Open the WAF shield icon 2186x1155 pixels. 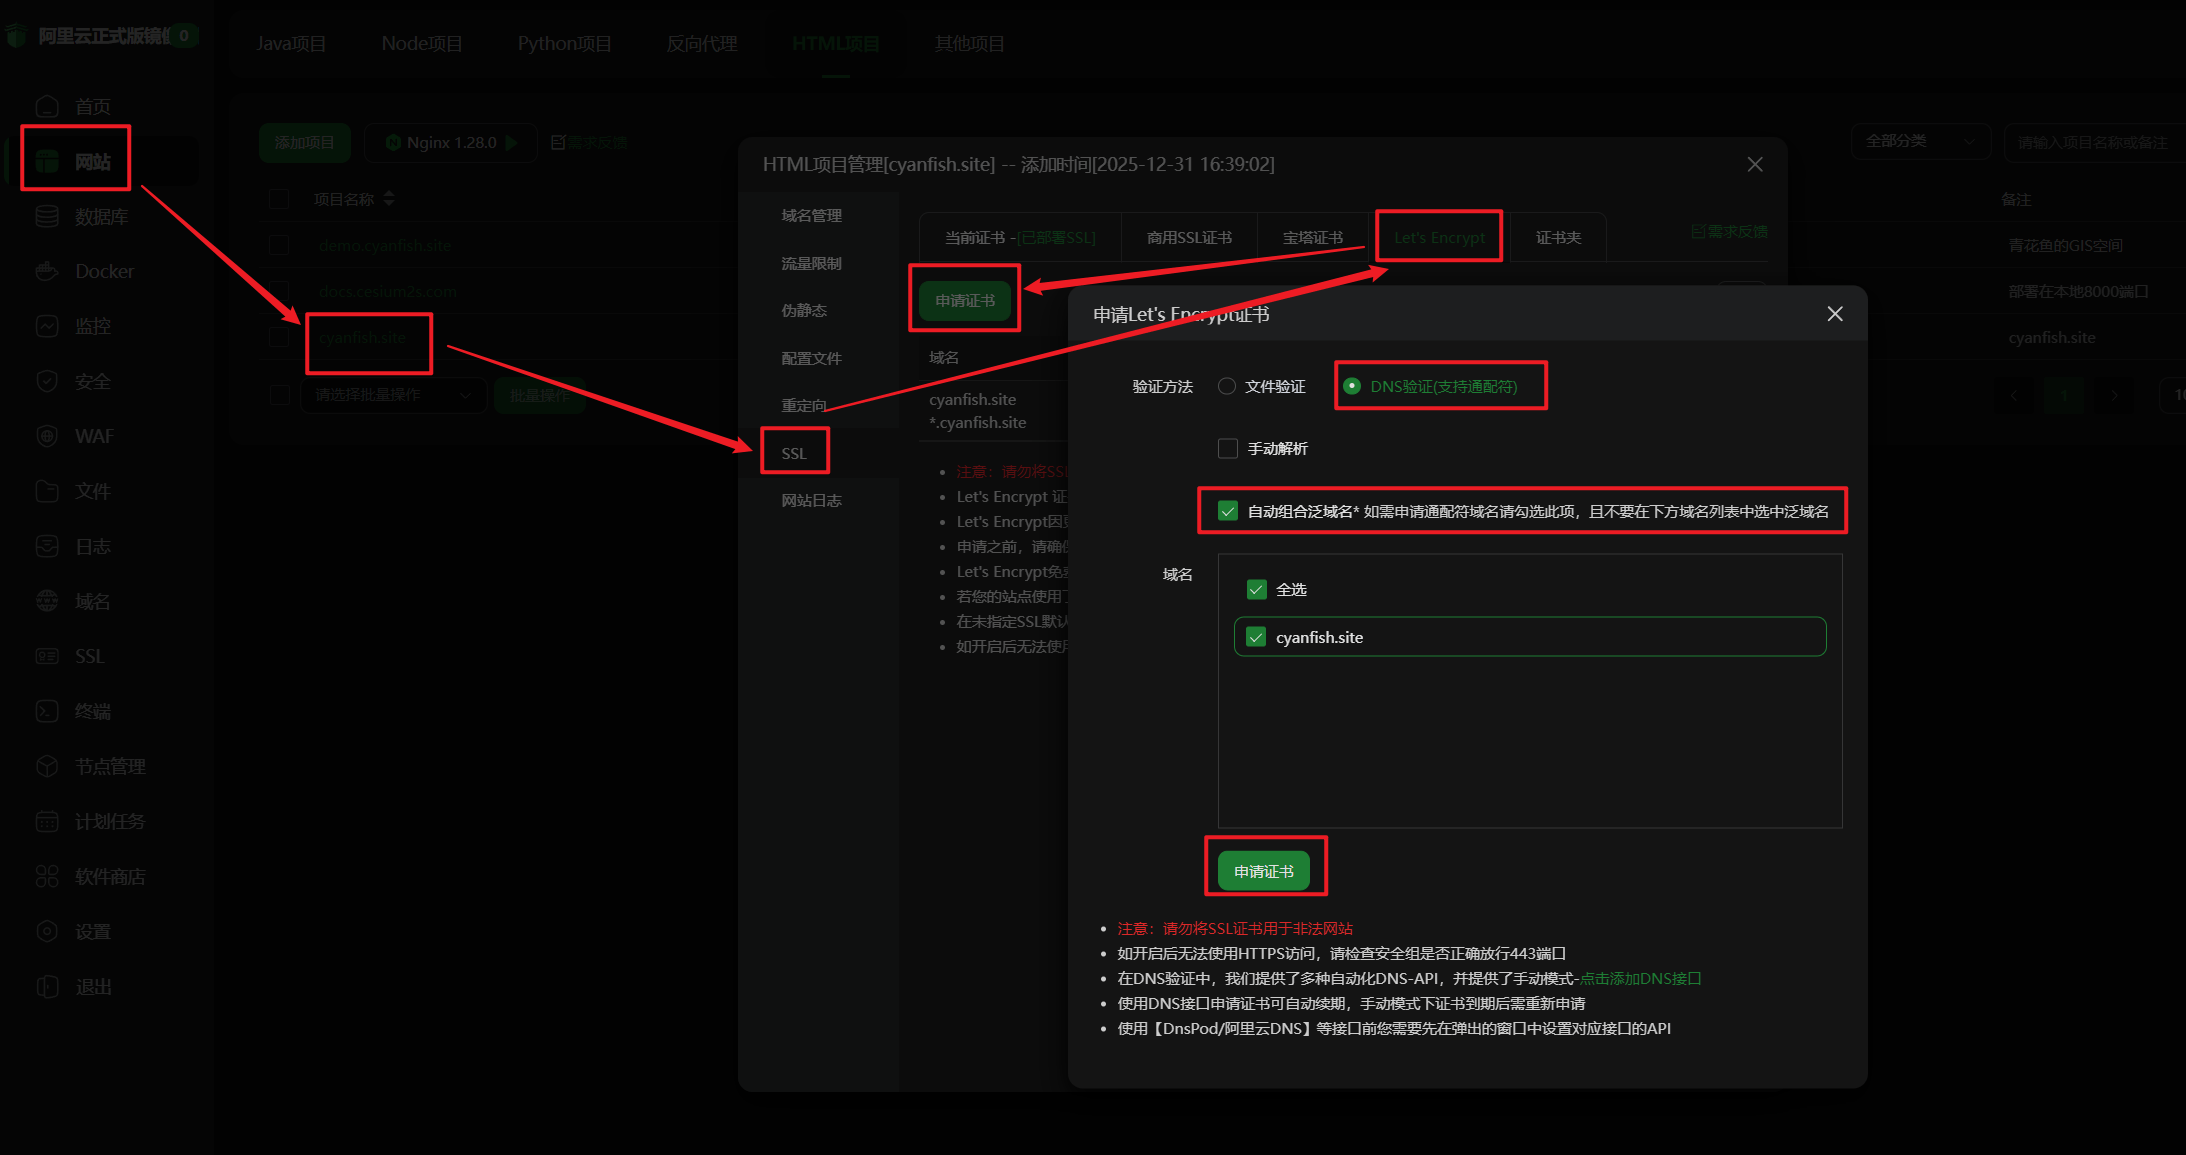tap(47, 436)
